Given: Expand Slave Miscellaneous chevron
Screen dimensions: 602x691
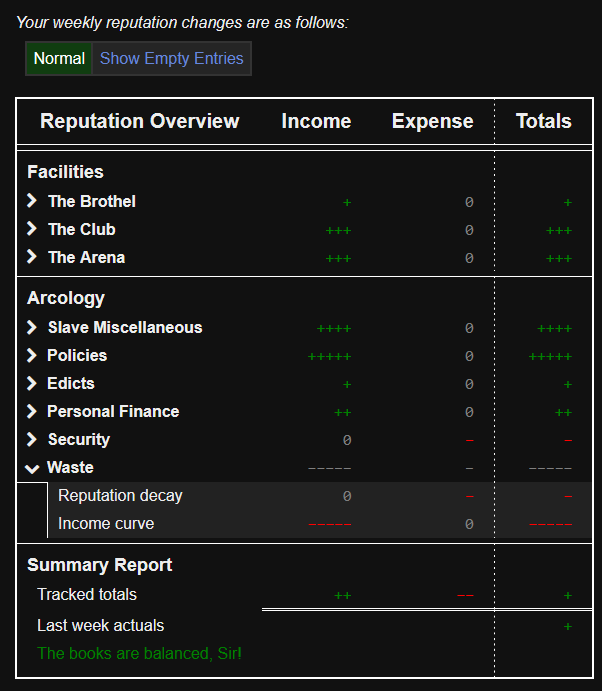Looking at the screenshot, I should [x=32, y=328].
